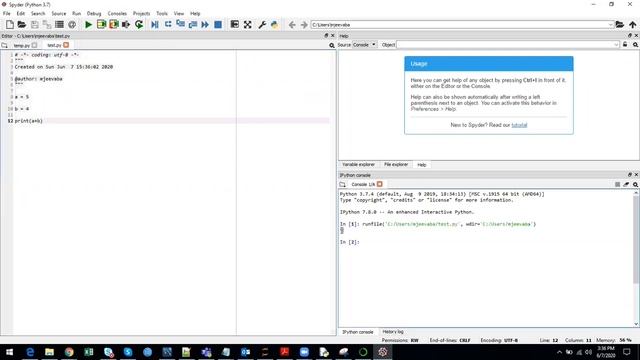Click the Open file folder icon

22,24
